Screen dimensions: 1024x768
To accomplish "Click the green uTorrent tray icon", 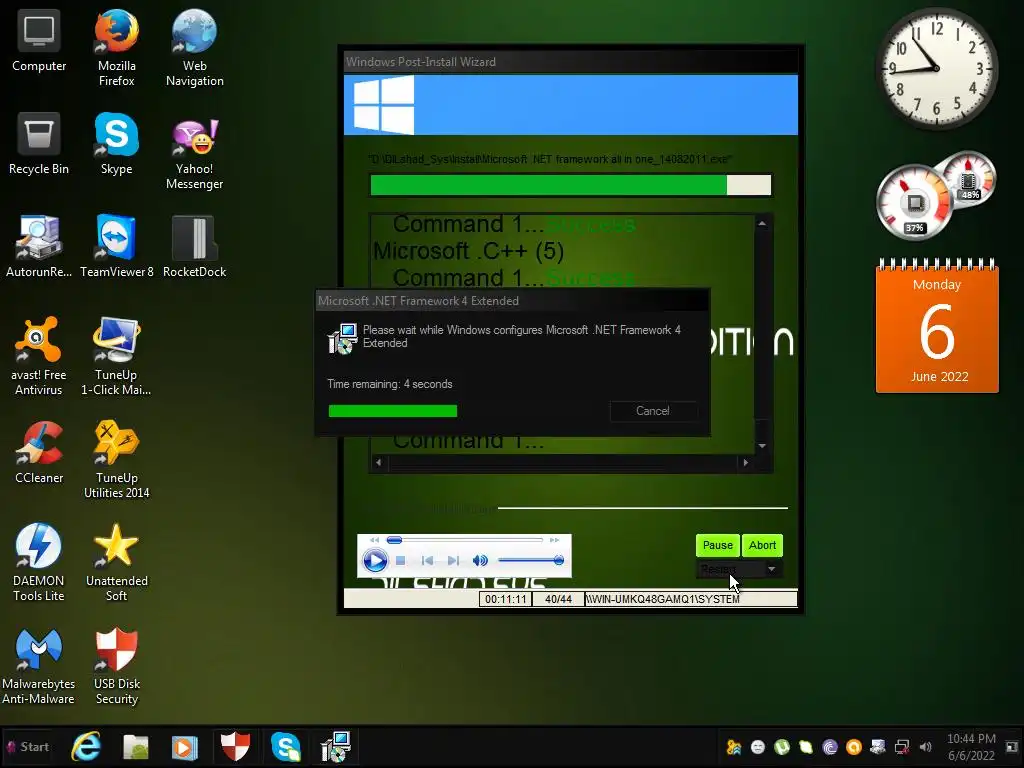I will tap(782, 747).
